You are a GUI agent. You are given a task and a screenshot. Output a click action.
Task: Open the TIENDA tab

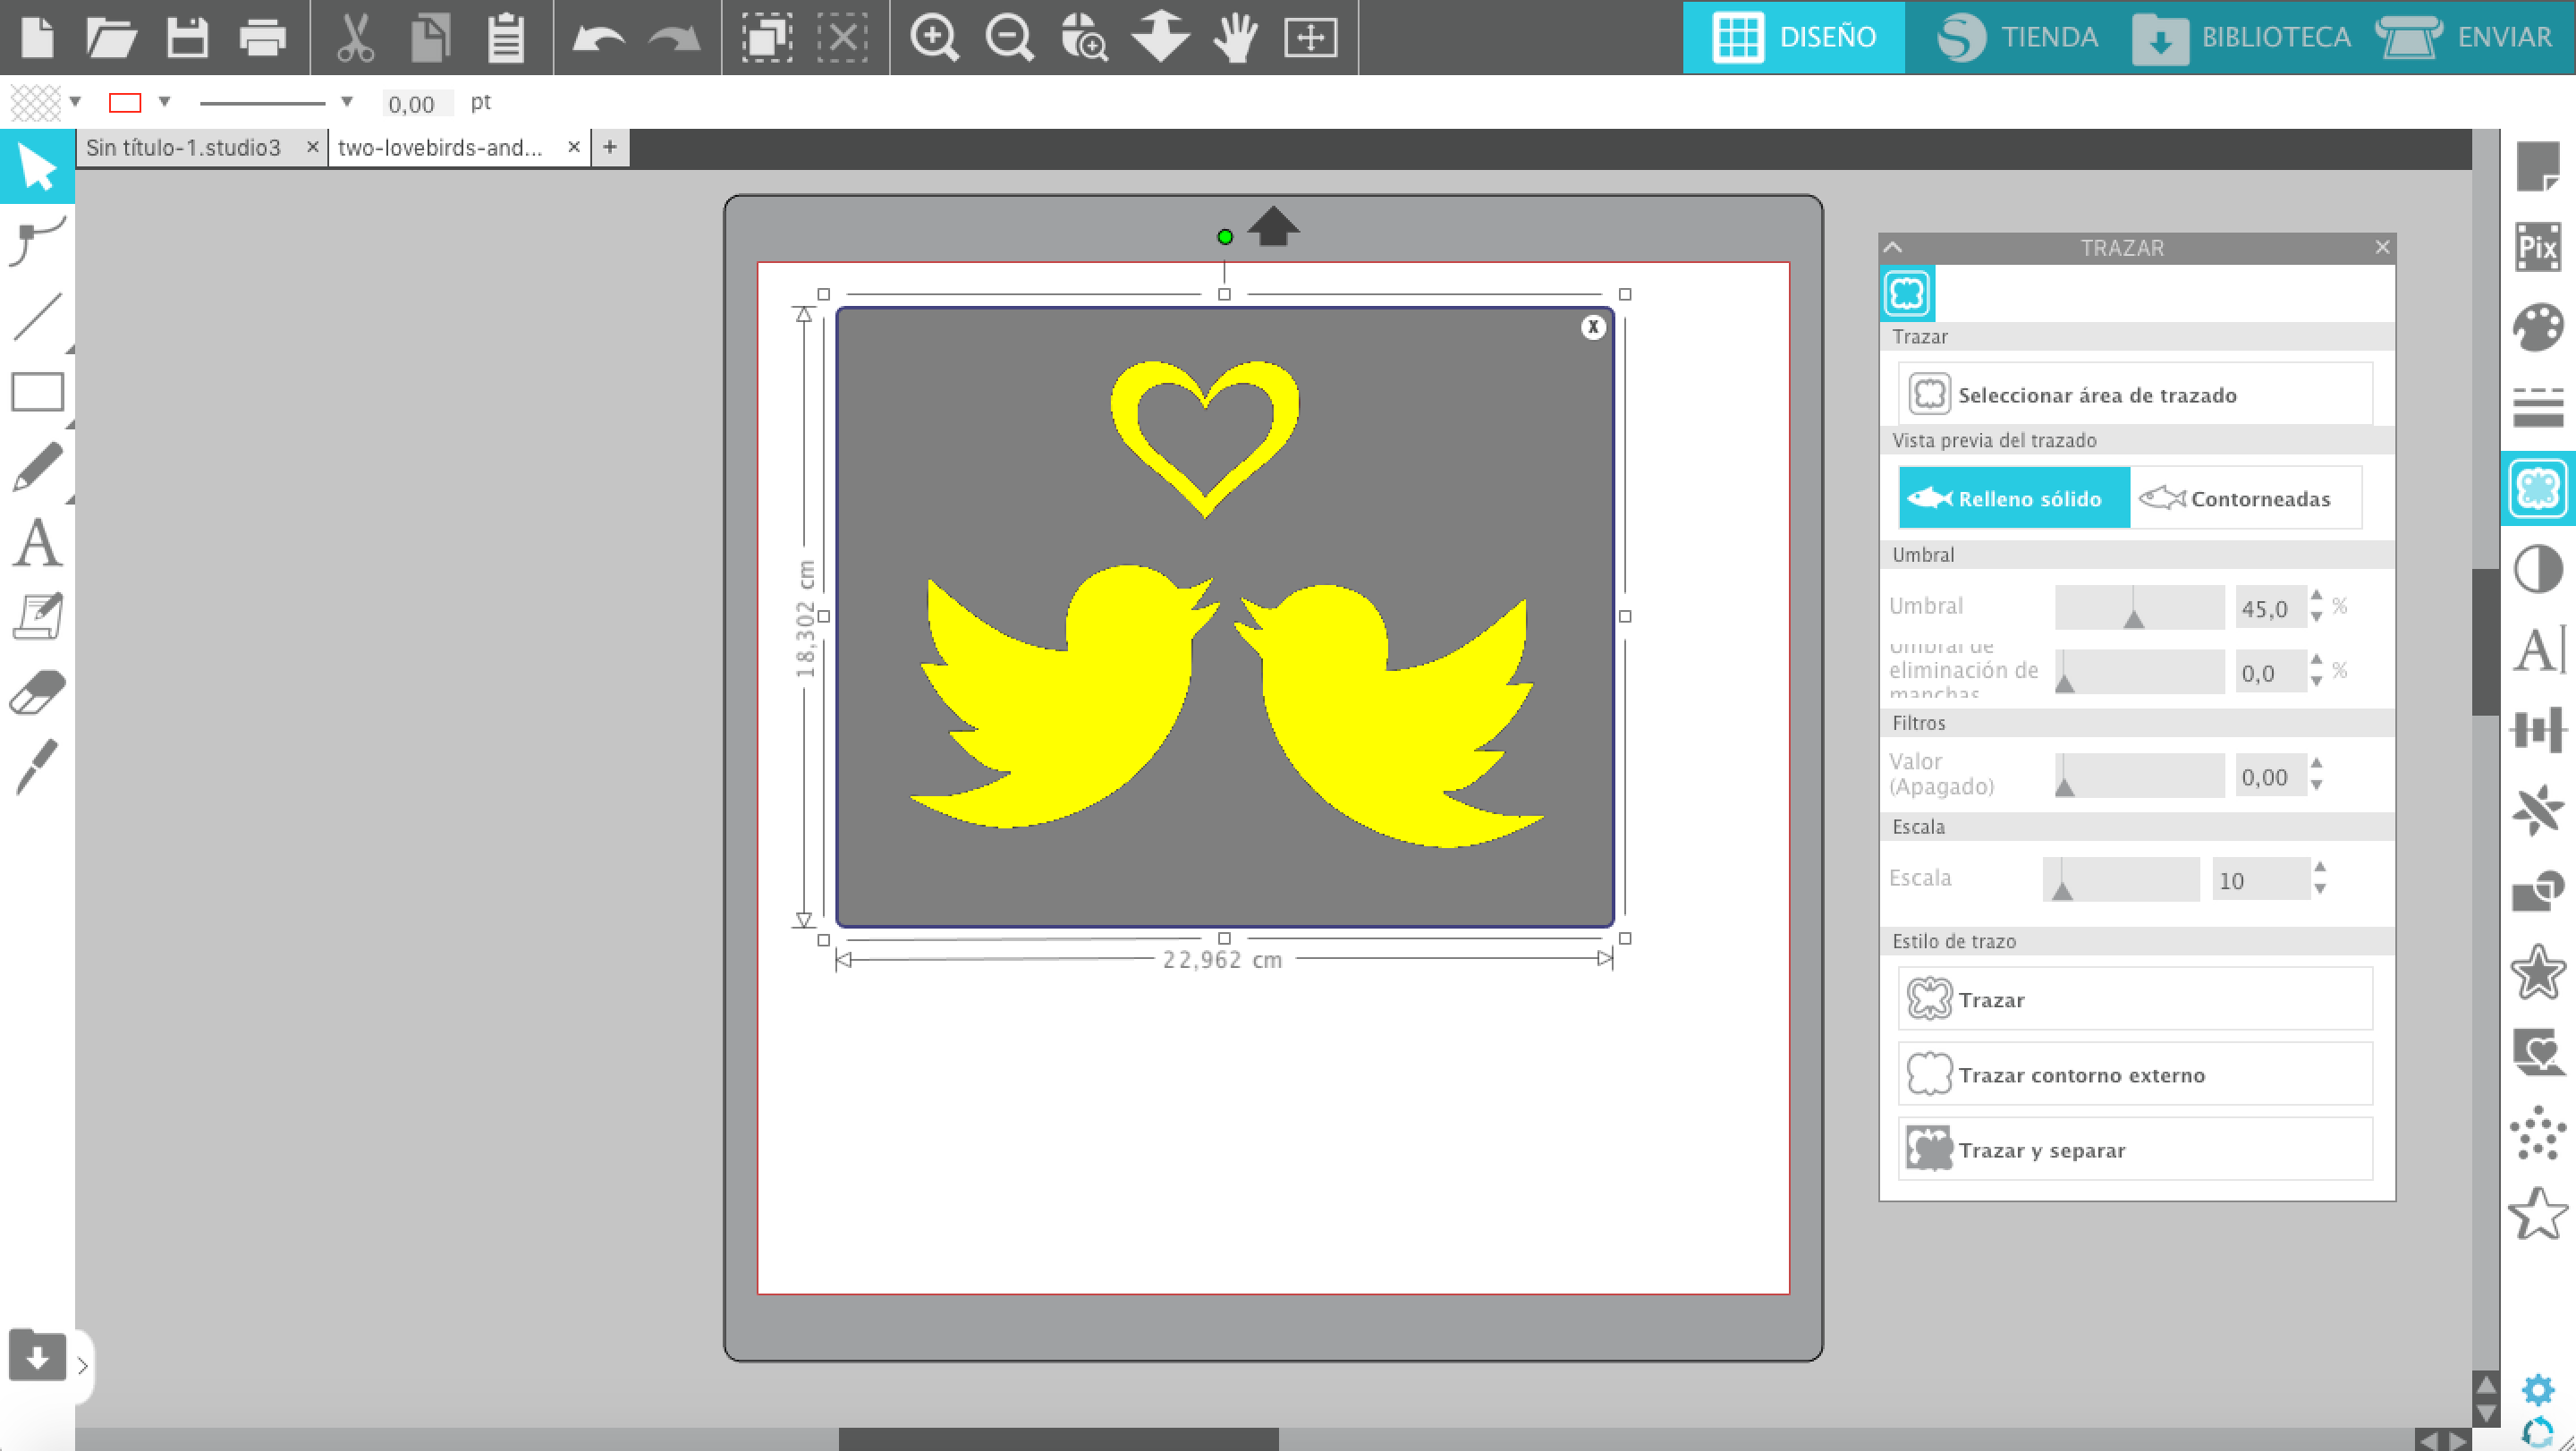click(2017, 37)
